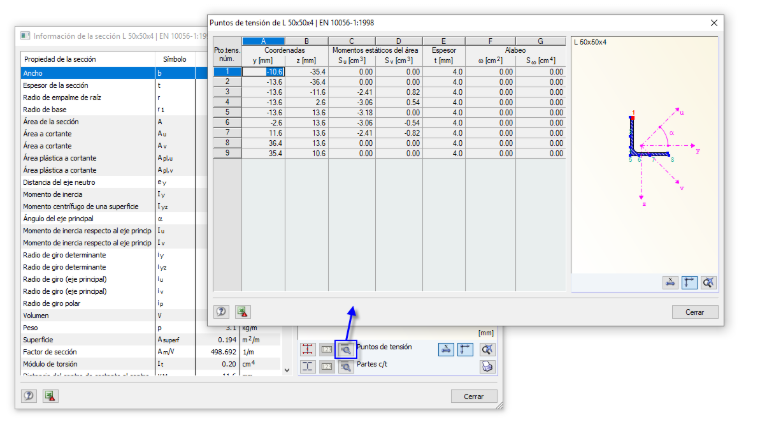760x433 pixels.
Task: Toggle dimensions in section info window graphic
Action: coord(446,349)
